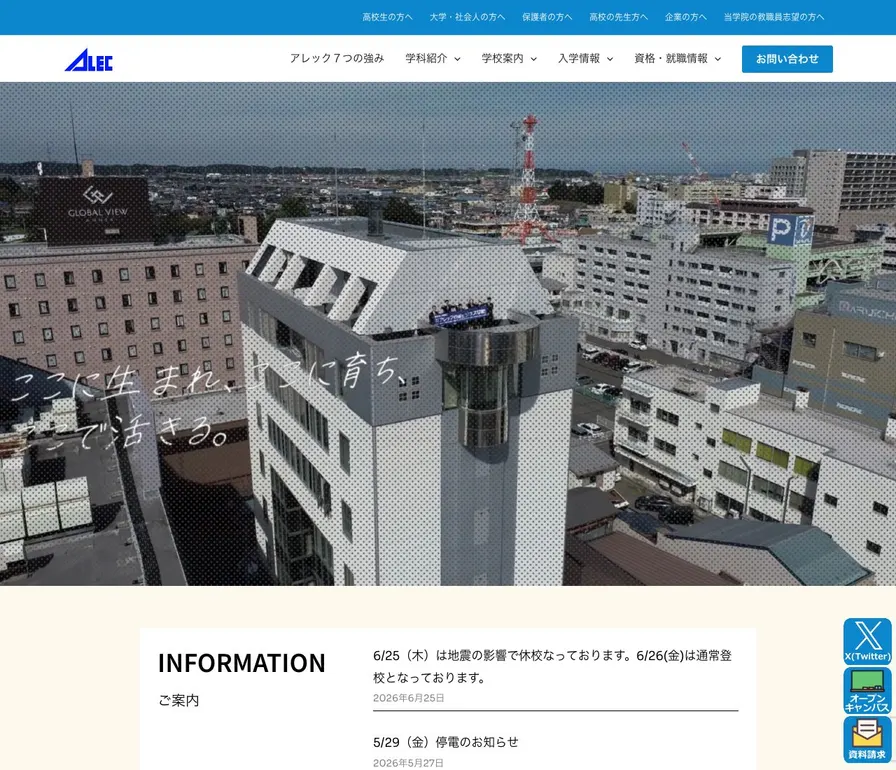Screen dimensions: 896x770
Task: Open the 5/29 停電のお知らせ notice
Action: tap(446, 742)
